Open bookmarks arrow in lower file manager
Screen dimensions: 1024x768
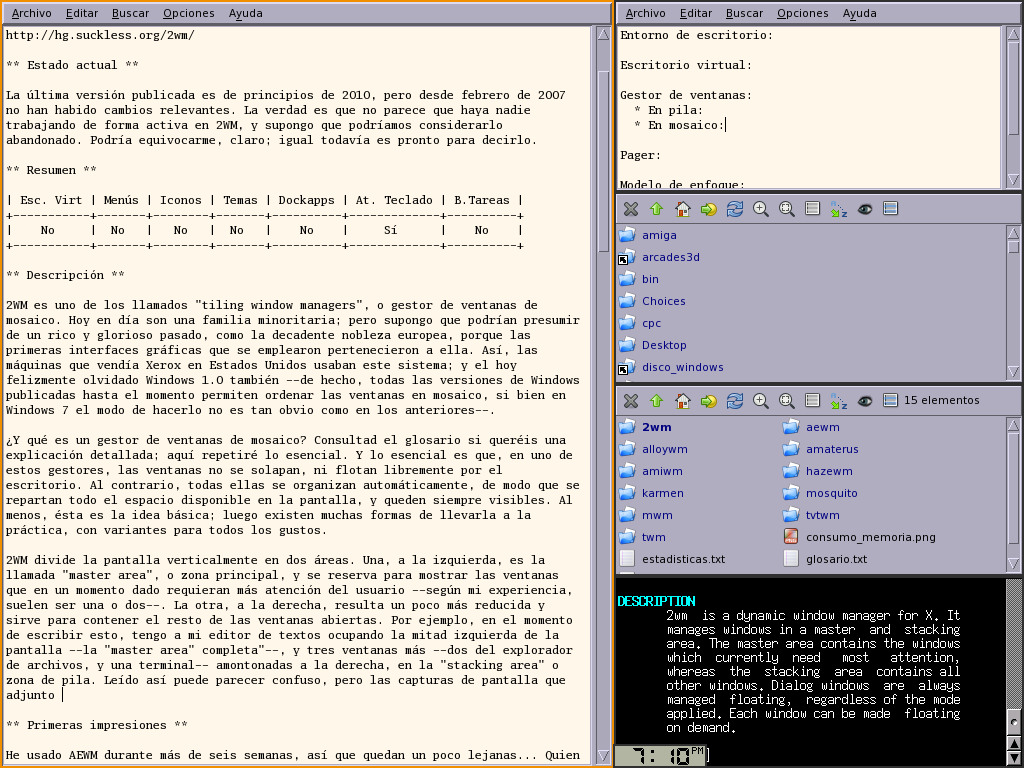coord(709,400)
